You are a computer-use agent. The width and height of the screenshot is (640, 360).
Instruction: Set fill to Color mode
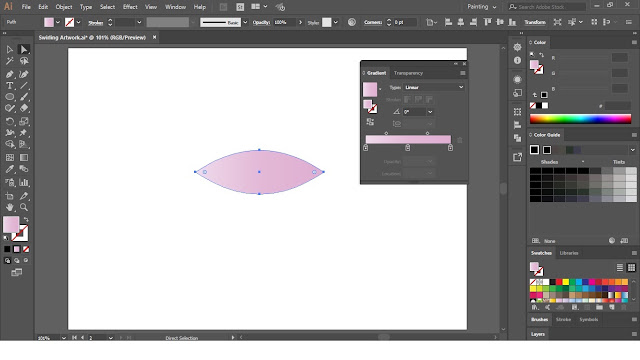tap(7, 249)
